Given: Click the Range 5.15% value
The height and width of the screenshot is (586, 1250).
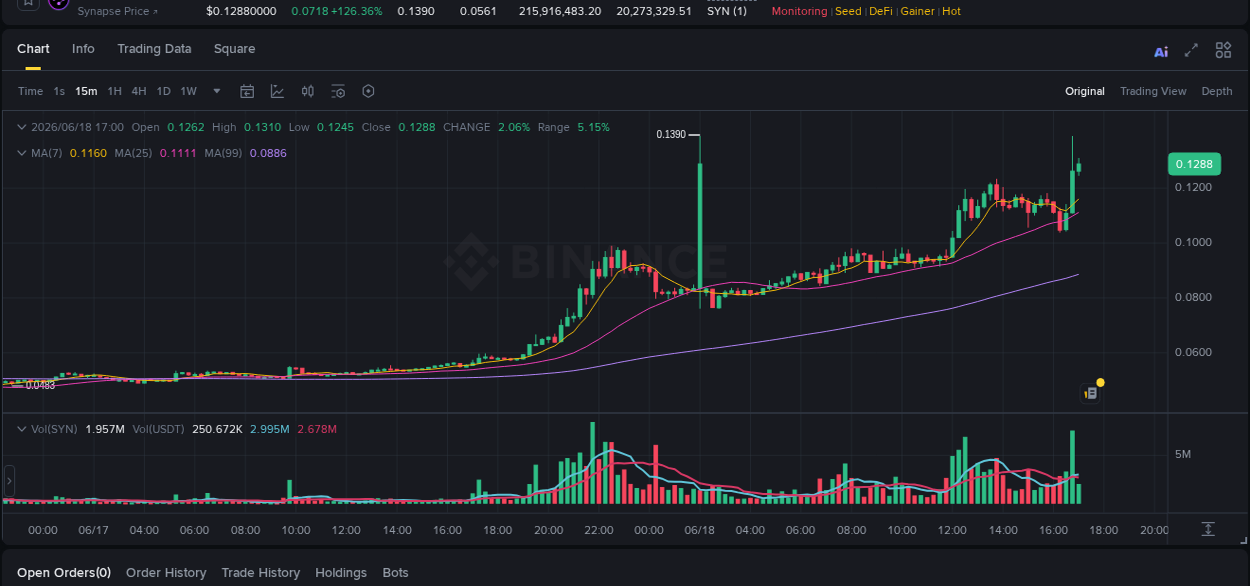Looking at the screenshot, I should coord(593,127).
